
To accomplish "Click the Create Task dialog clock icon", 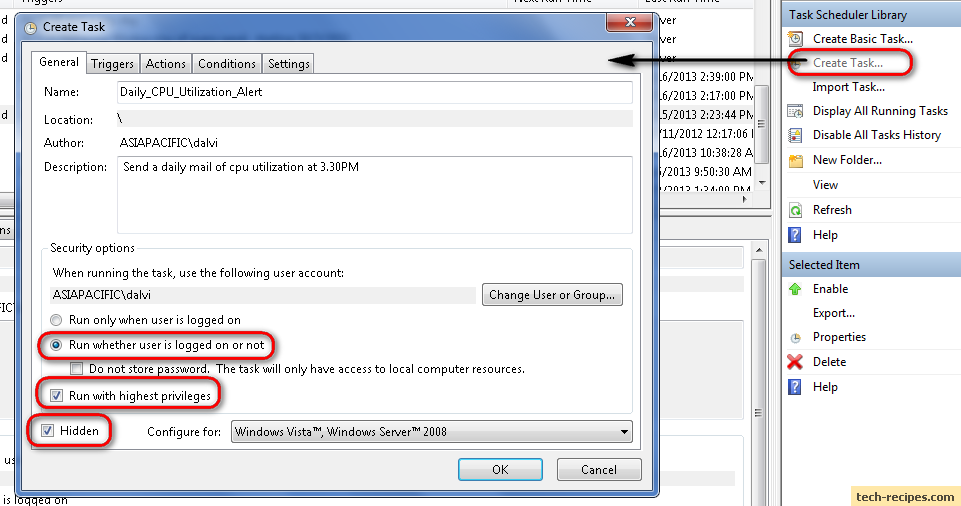I will [x=31, y=28].
